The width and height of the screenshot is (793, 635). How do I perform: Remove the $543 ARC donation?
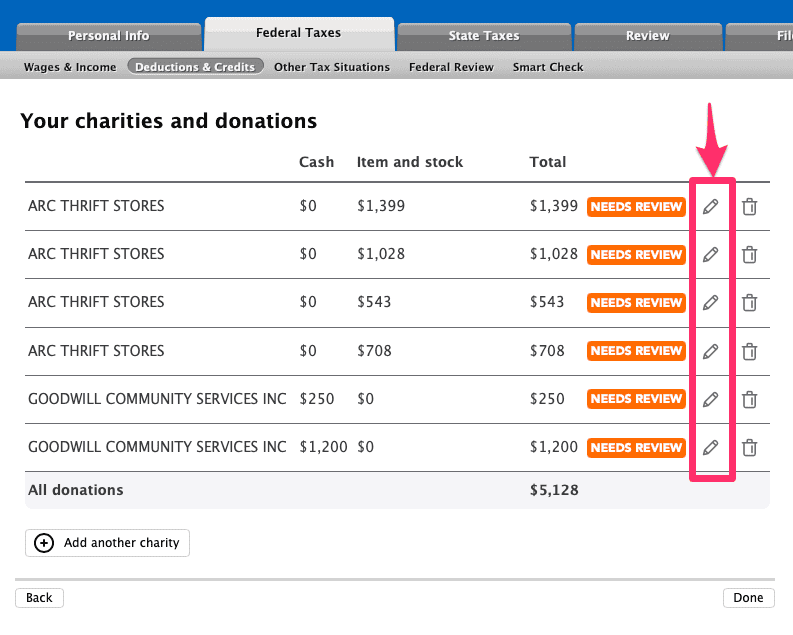tap(749, 303)
